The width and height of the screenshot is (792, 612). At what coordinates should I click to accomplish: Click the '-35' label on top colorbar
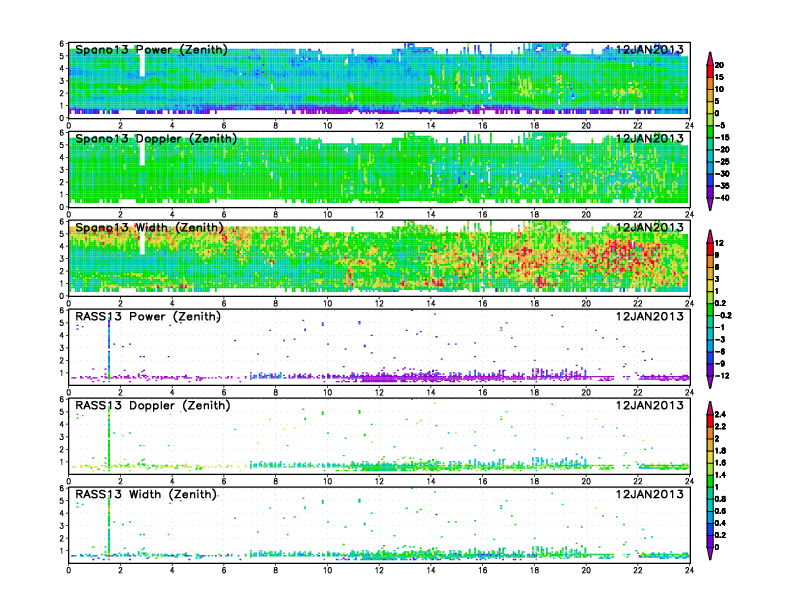pos(722,186)
